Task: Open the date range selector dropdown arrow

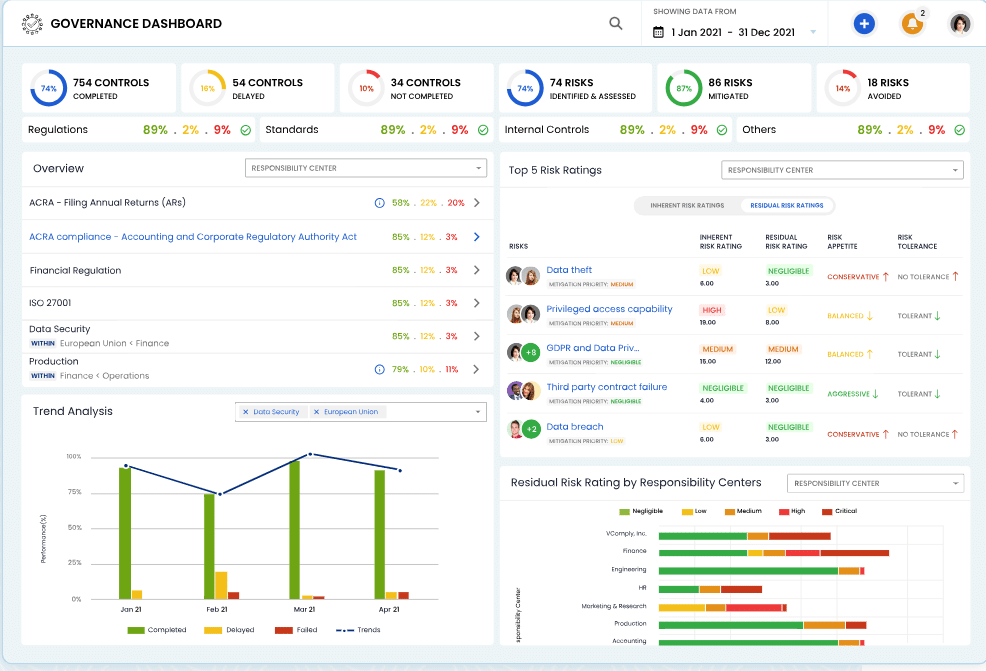Action: 813,31
